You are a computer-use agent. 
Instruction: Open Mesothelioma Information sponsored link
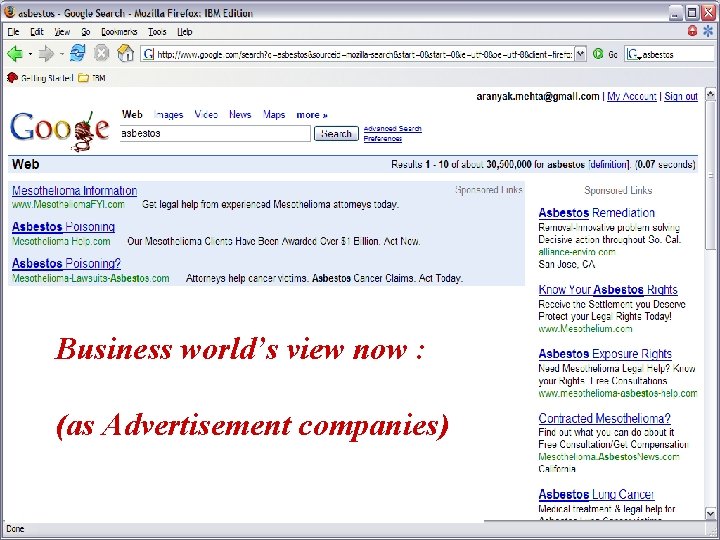[74, 191]
